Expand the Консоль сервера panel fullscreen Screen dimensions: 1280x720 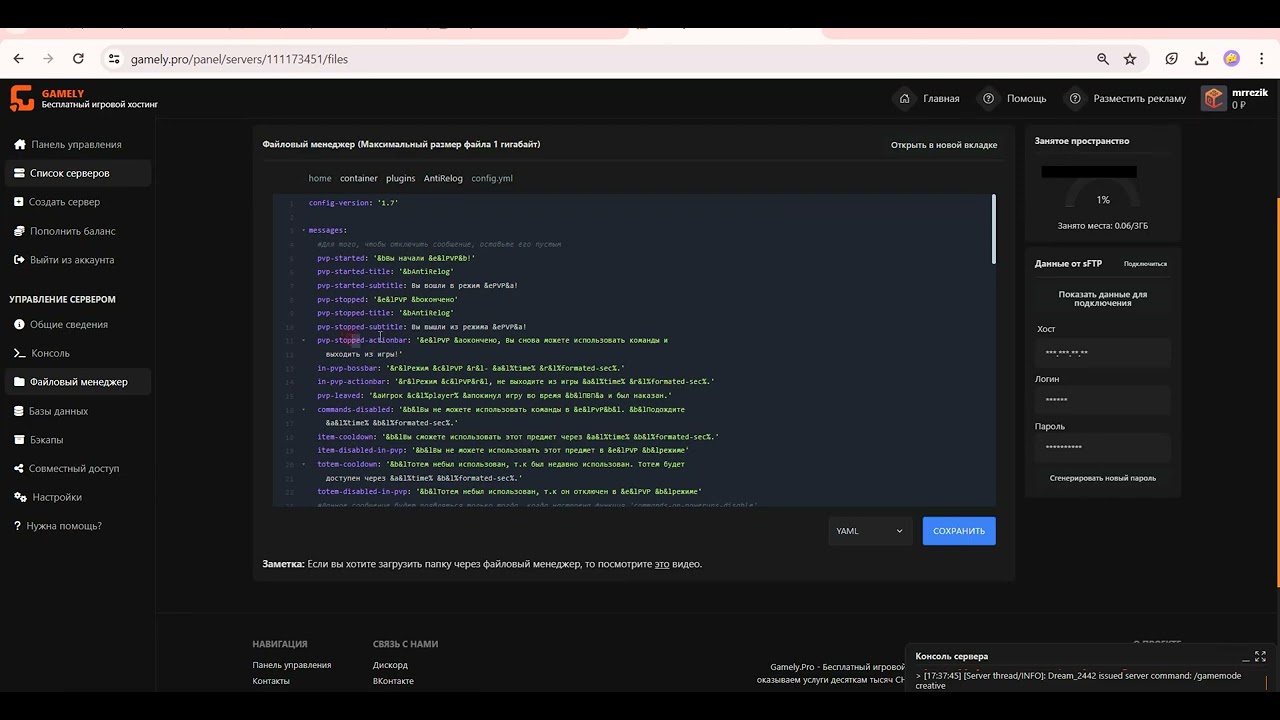1261,657
